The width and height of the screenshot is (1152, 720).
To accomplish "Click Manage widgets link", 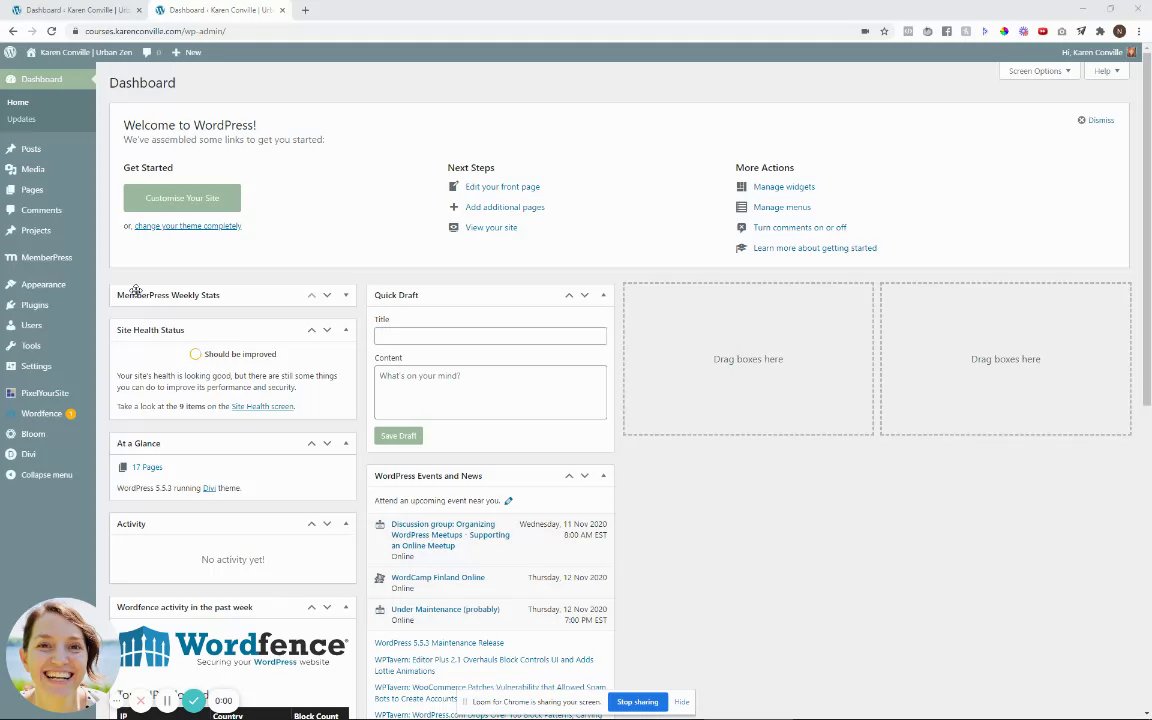I will click(x=784, y=187).
